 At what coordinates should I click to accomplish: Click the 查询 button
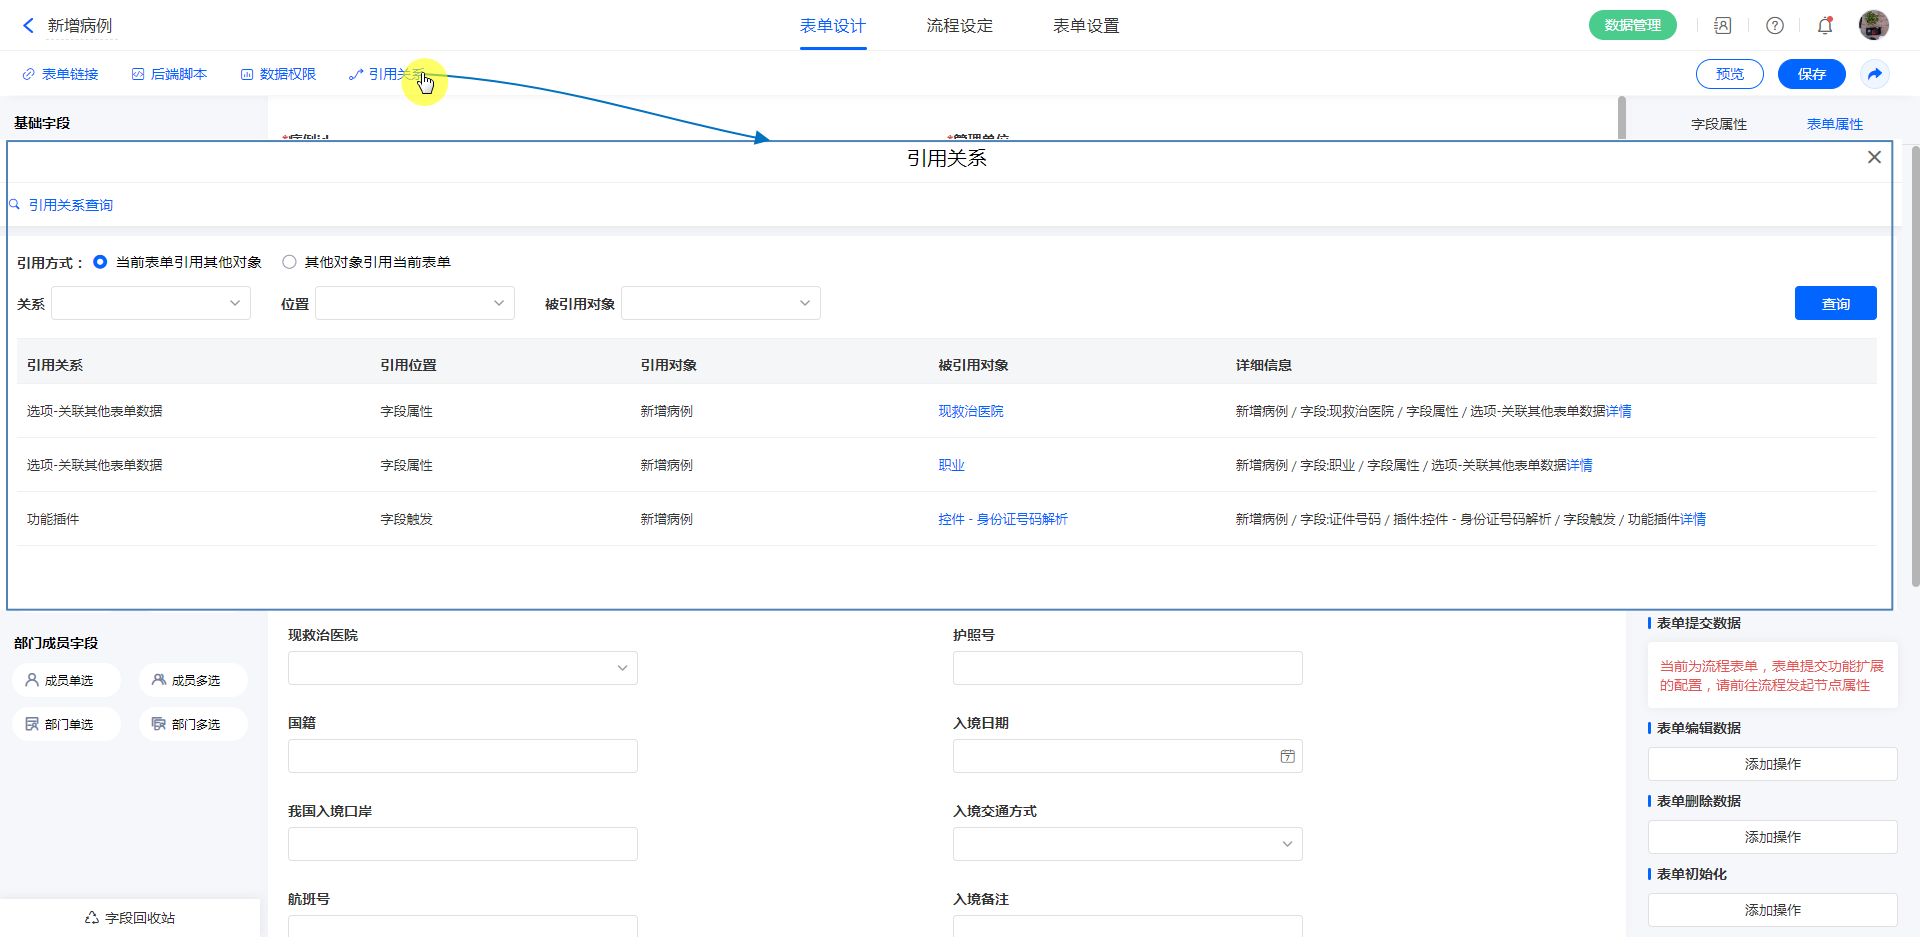click(x=1835, y=303)
